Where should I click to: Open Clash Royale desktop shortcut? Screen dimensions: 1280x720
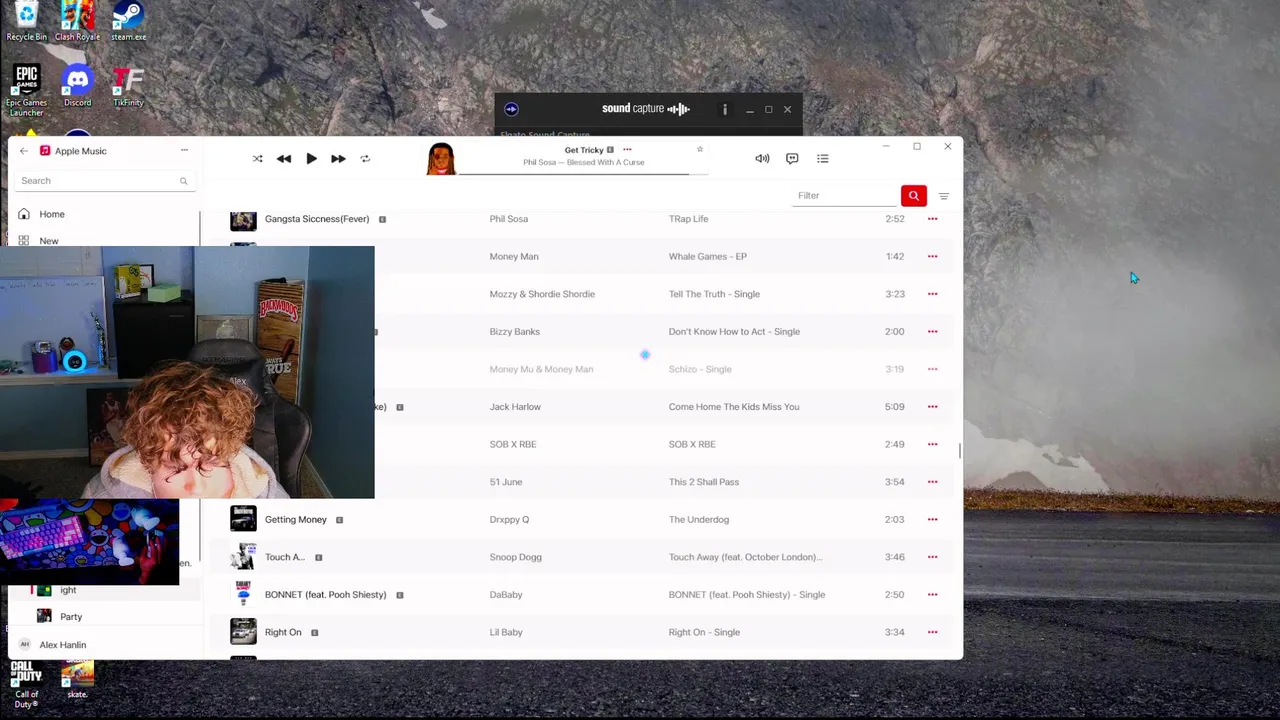click(77, 22)
